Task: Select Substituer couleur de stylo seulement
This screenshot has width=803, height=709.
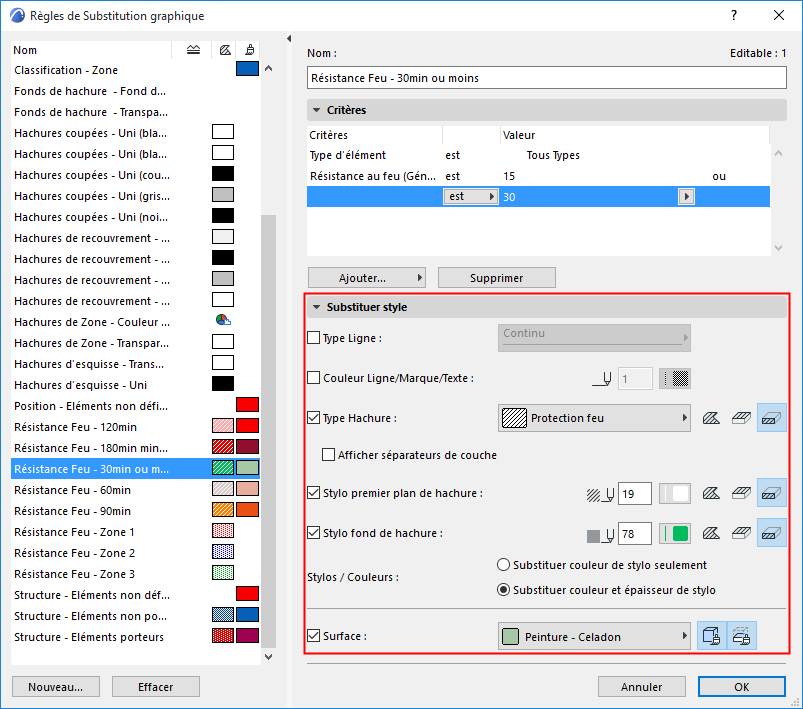Action: (503, 565)
